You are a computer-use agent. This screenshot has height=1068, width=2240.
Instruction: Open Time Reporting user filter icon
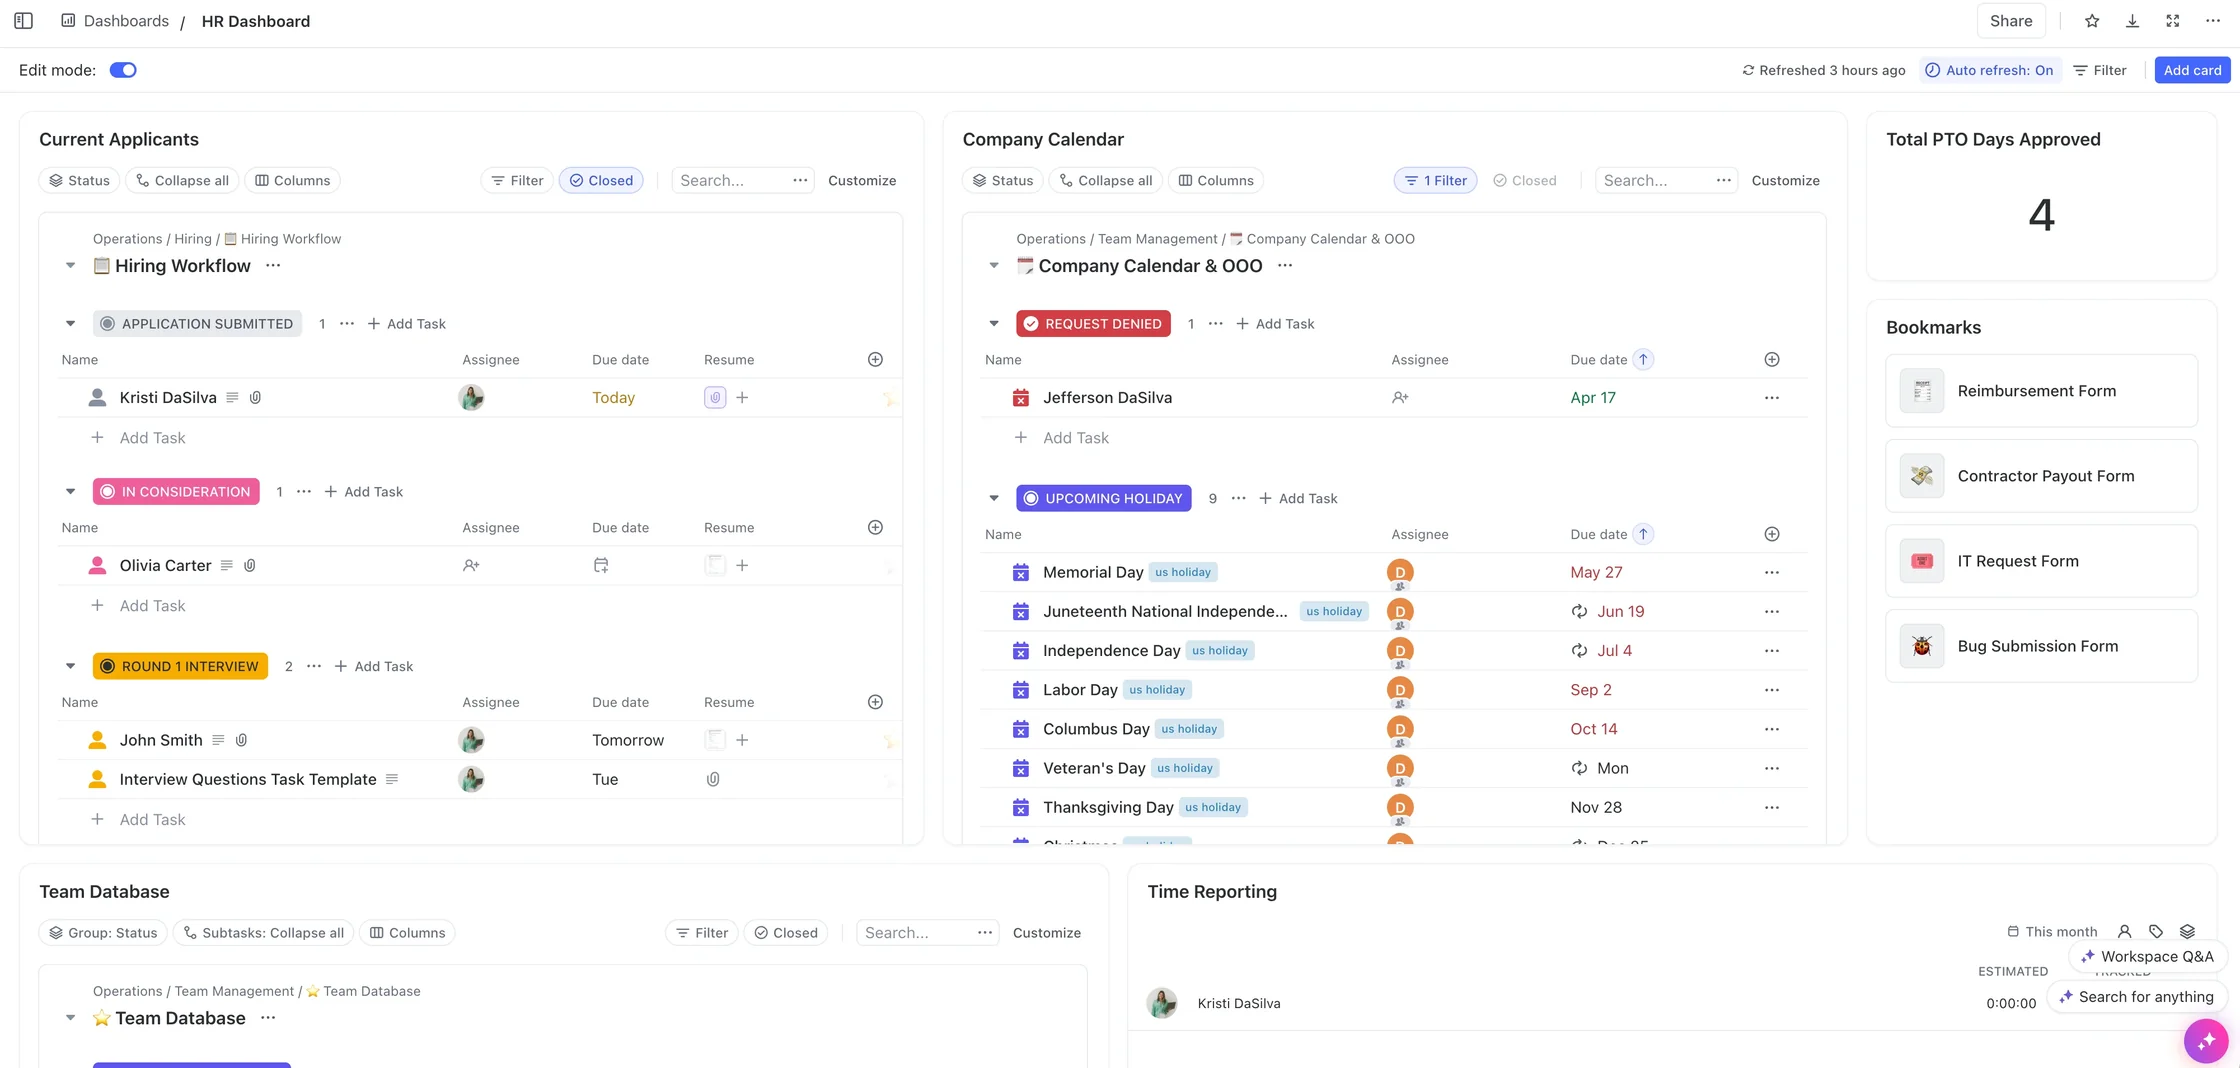click(2125, 932)
